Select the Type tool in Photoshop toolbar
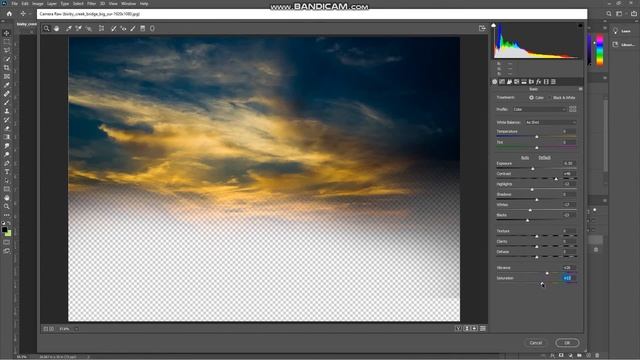Viewport: 640px width, 360px height. [x=7, y=172]
